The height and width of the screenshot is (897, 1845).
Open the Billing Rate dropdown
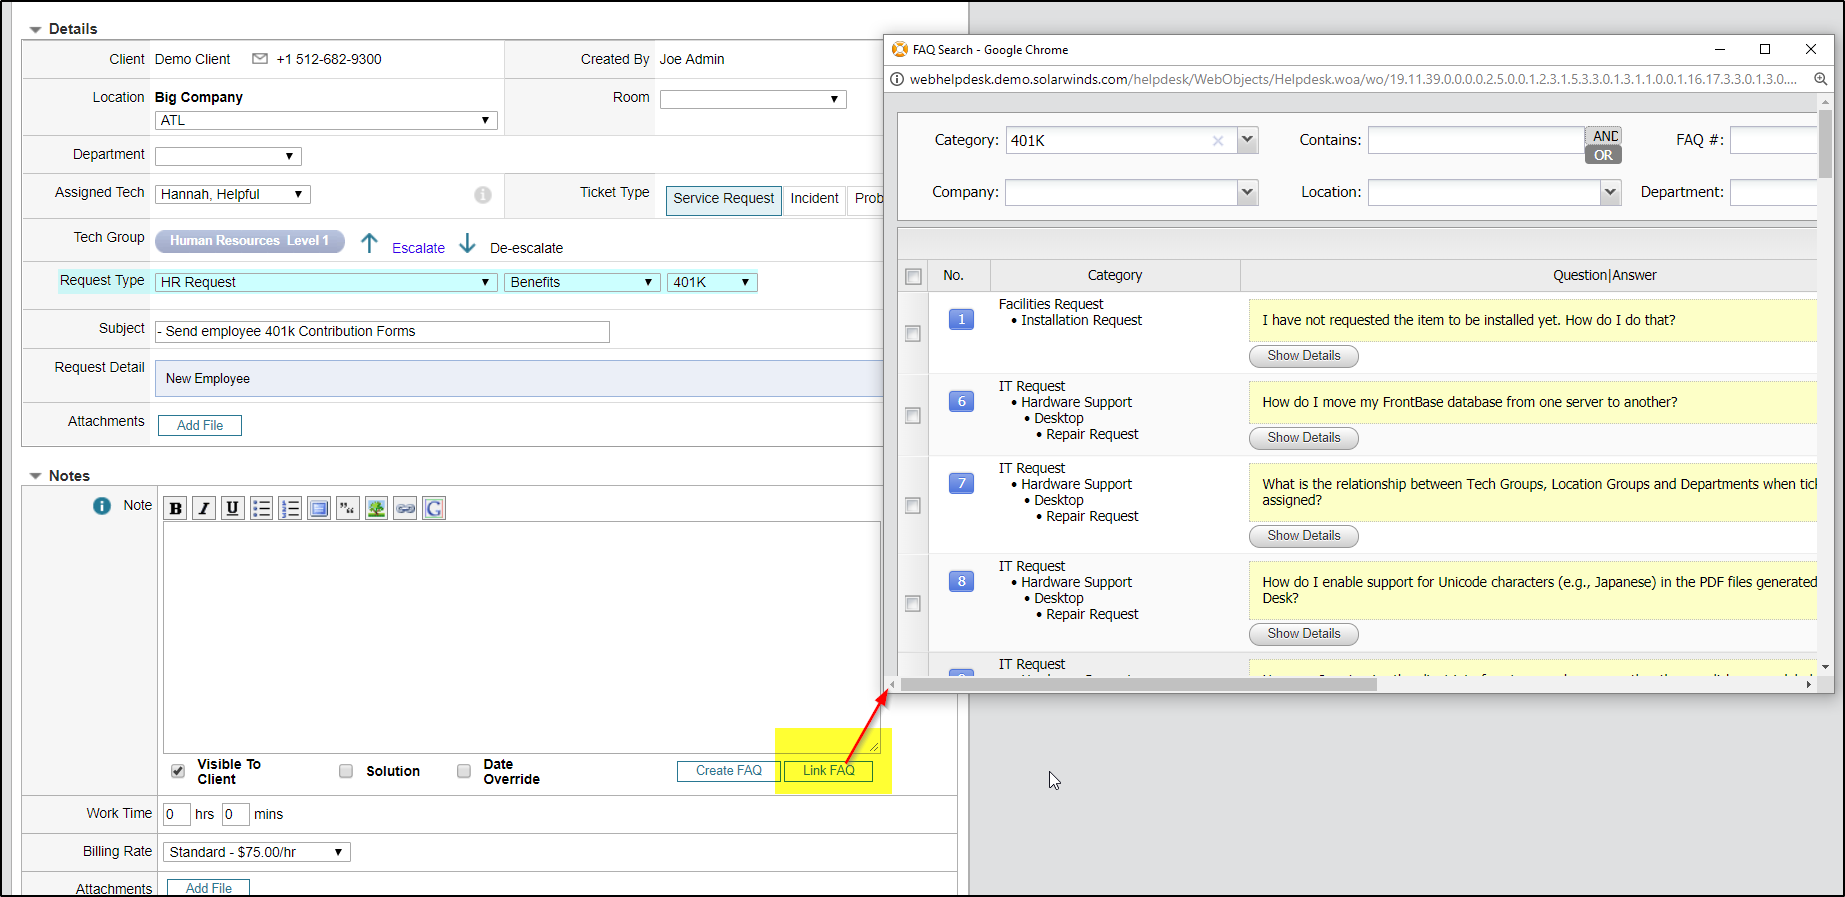(x=257, y=852)
